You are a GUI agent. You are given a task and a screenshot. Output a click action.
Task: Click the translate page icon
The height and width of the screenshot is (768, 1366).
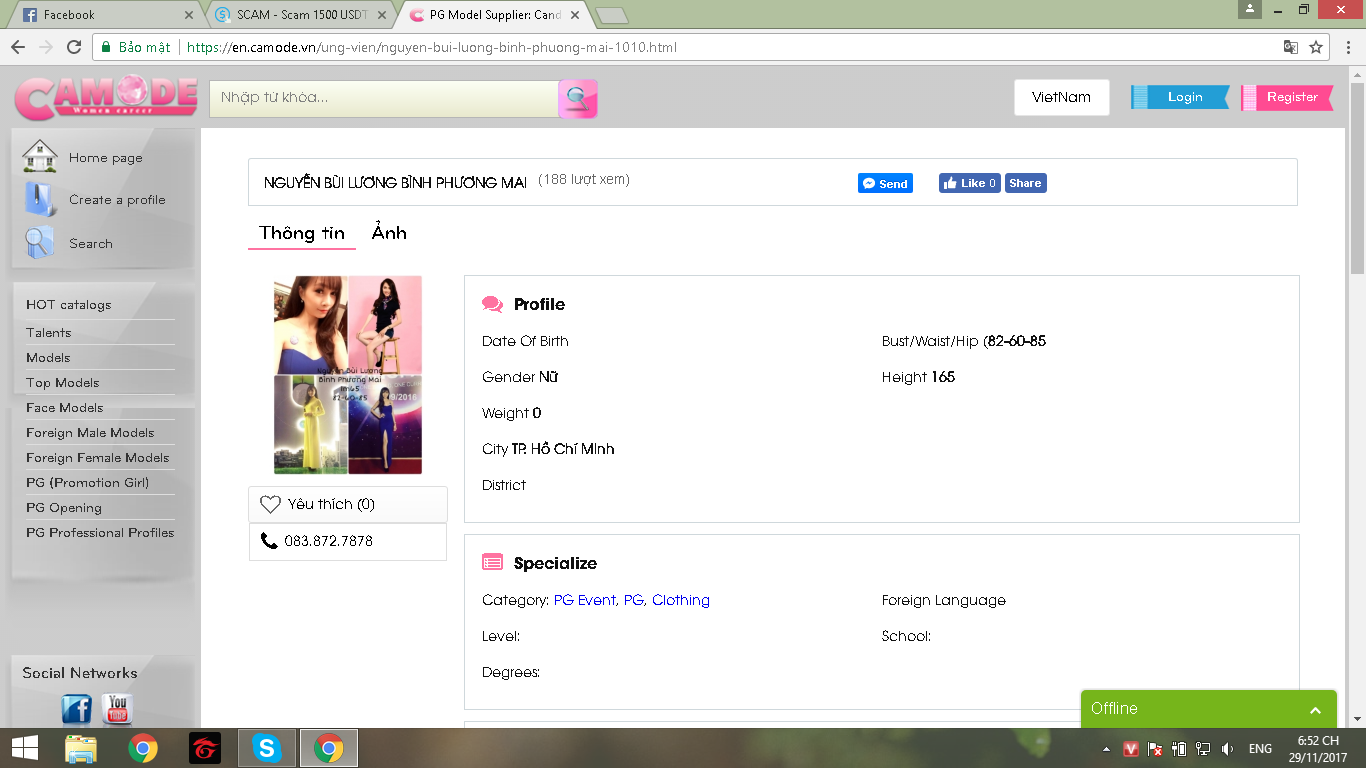pos(1291,47)
